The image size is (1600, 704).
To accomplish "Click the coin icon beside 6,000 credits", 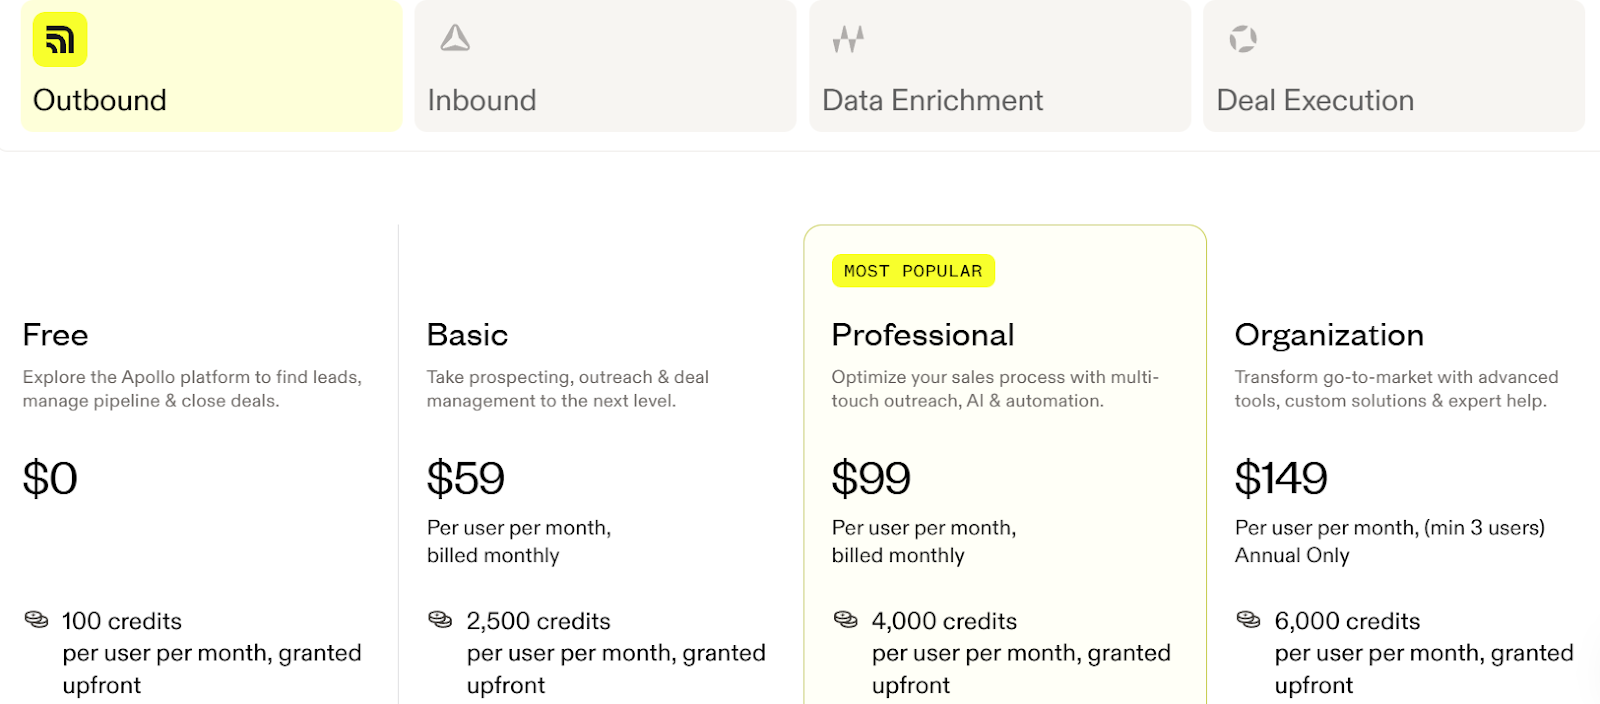I will pyautogui.click(x=1248, y=619).
